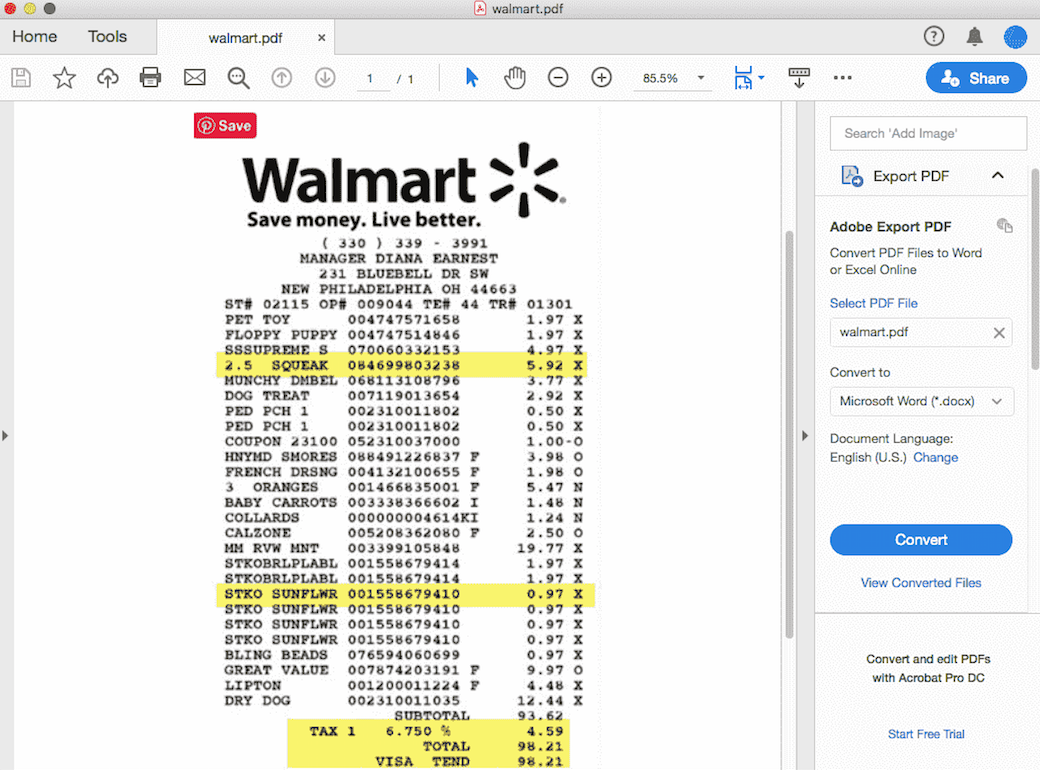The height and width of the screenshot is (770, 1040).
Task: Open the Help question mark icon
Action: pos(934,36)
